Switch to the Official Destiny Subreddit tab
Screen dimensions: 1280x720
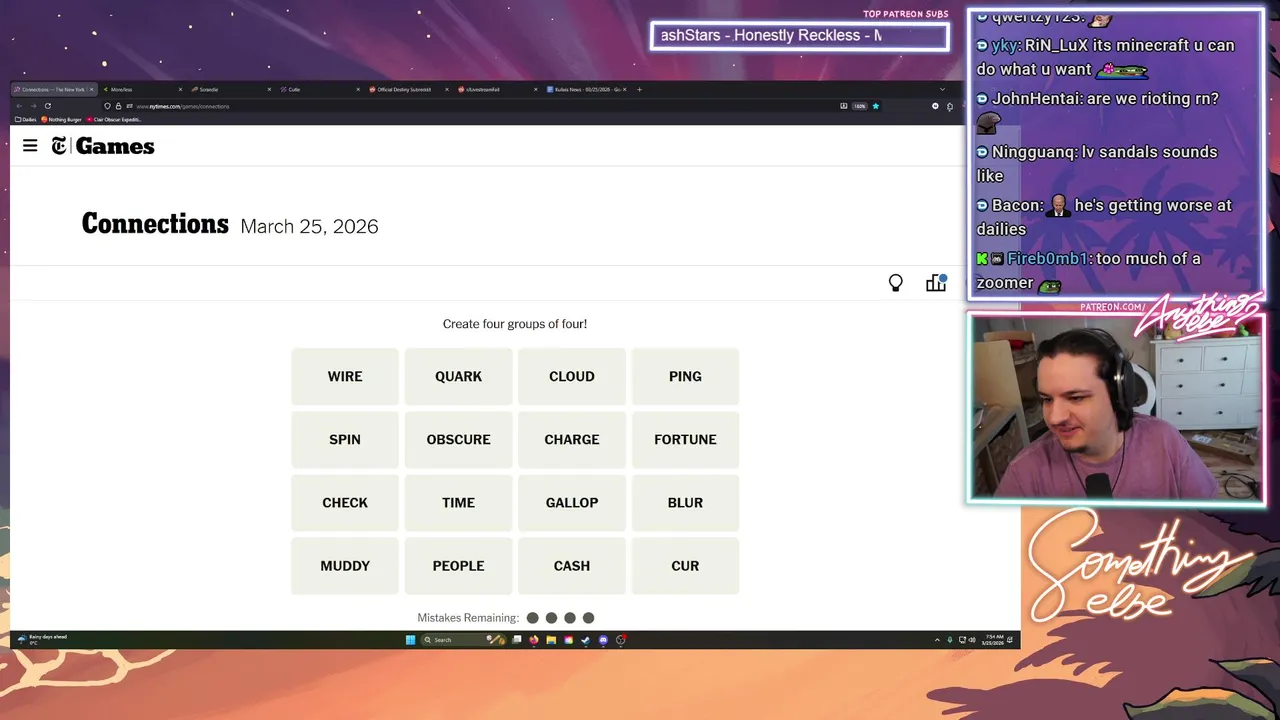point(409,89)
